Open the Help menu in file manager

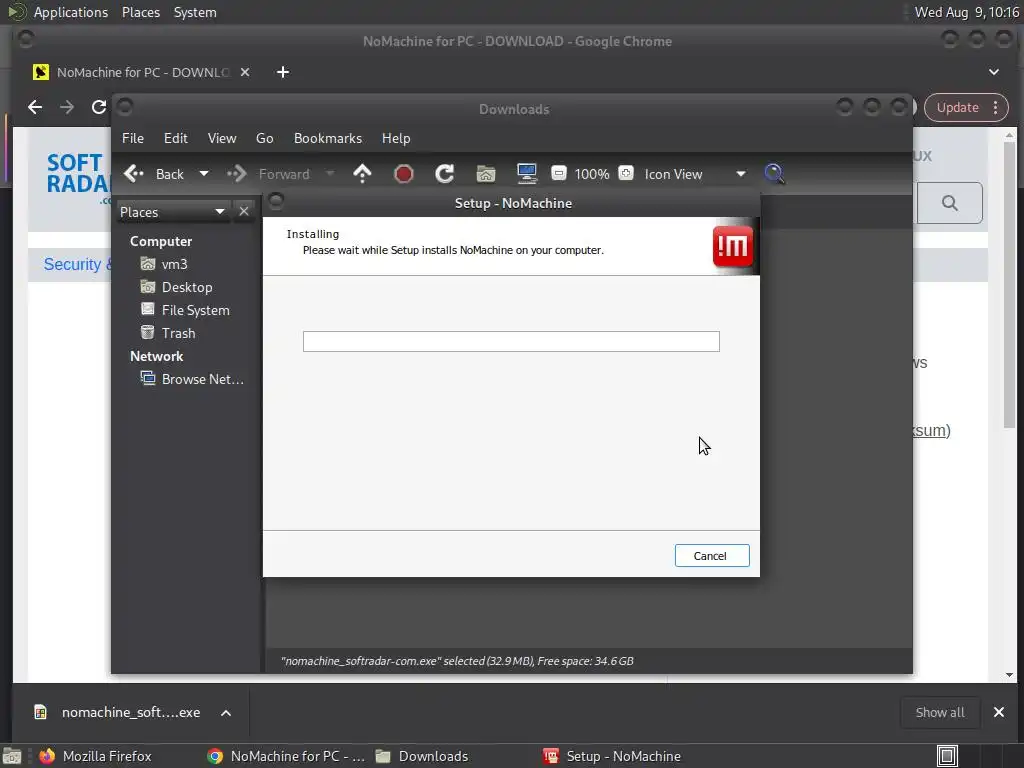pos(396,138)
